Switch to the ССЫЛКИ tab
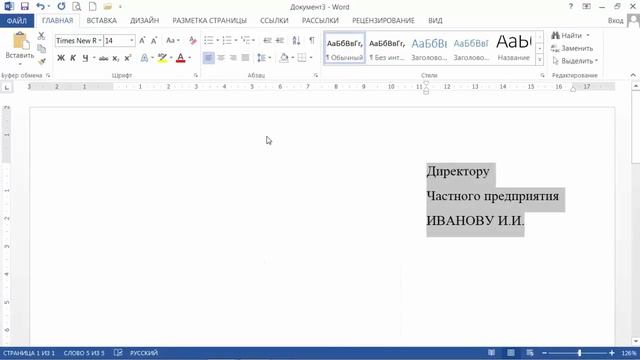640x360 pixels. tap(274, 20)
